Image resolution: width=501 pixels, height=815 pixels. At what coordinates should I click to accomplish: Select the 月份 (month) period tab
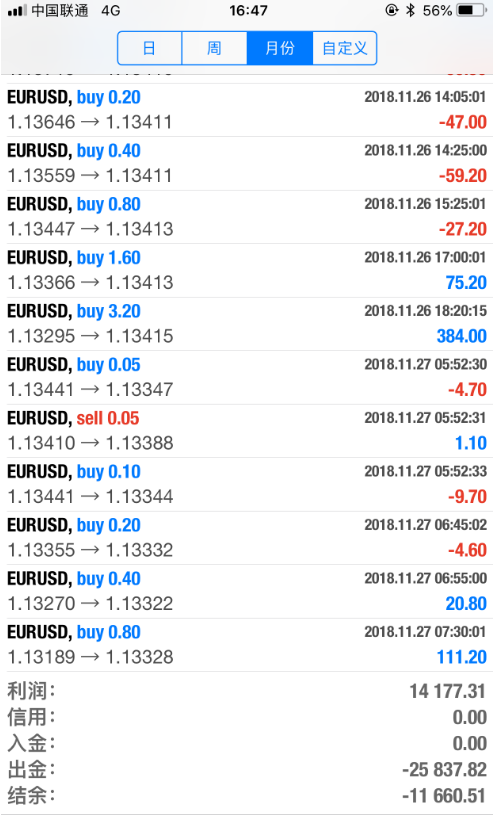pyautogui.click(x=280, y=48)
